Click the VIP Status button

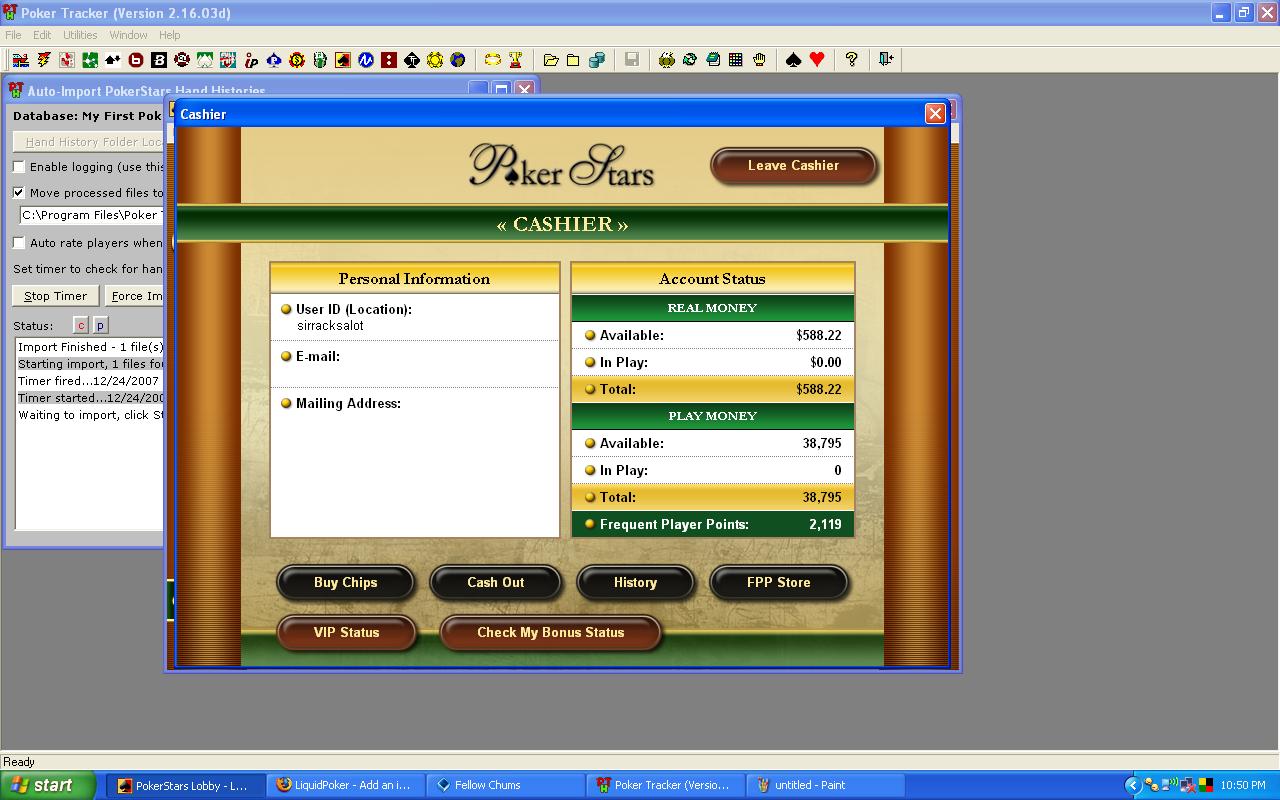pos(346,633)
